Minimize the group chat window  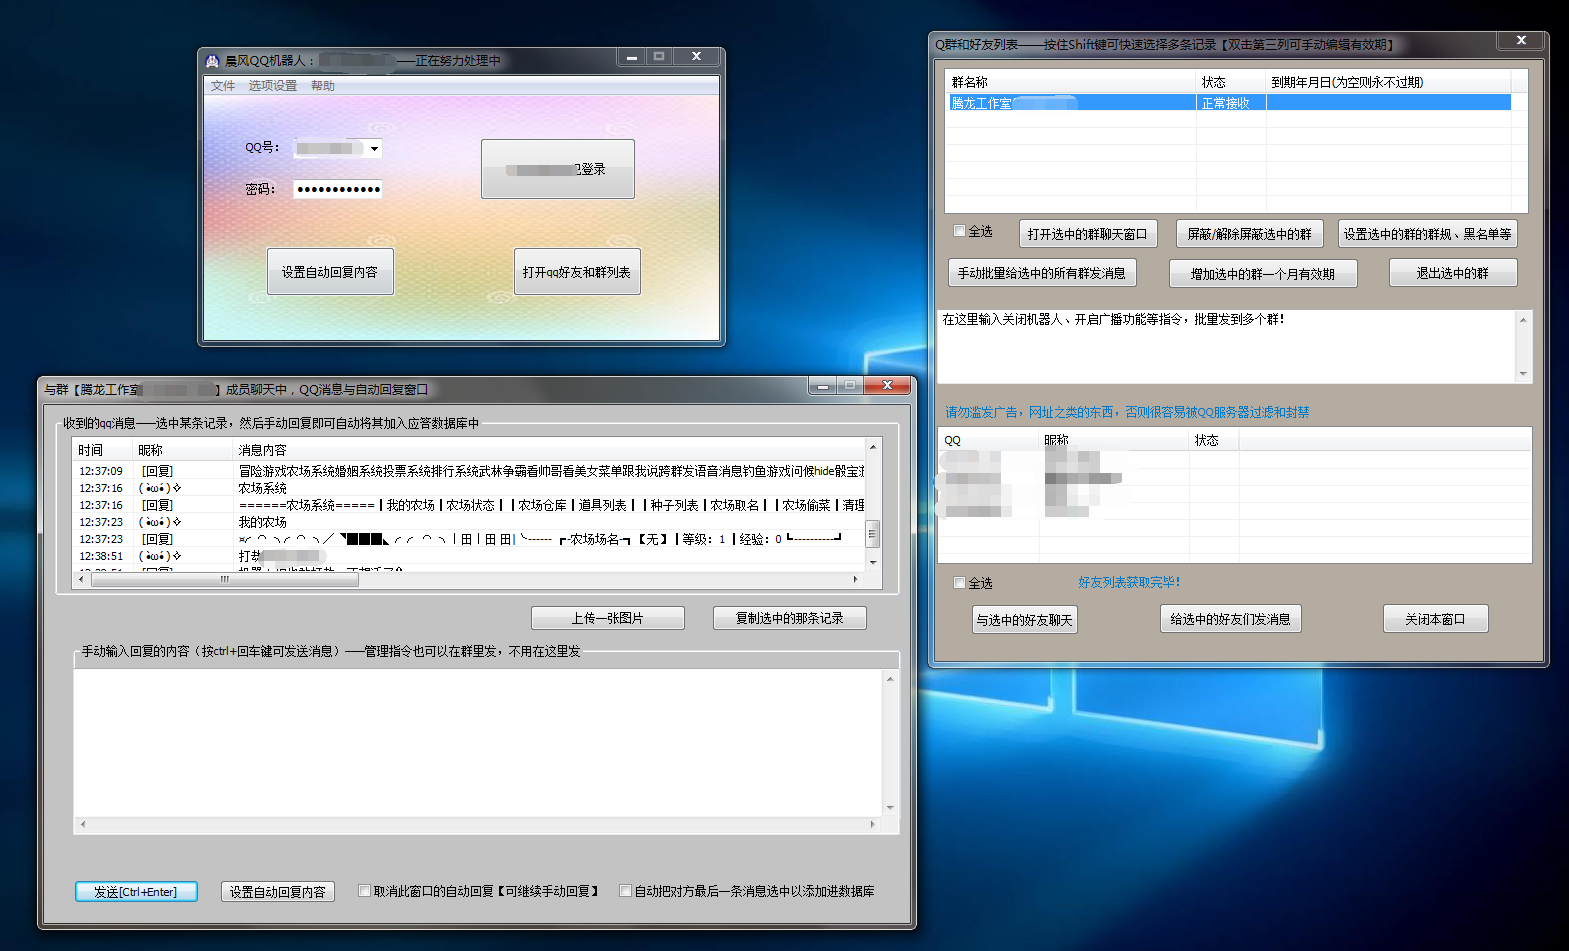coord(822,386)
